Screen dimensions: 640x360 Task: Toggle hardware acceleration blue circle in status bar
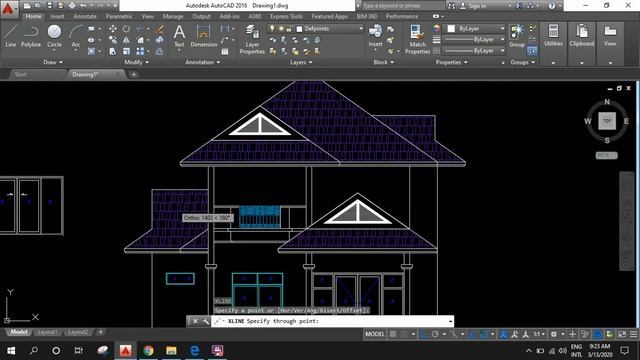coord(598,334)
